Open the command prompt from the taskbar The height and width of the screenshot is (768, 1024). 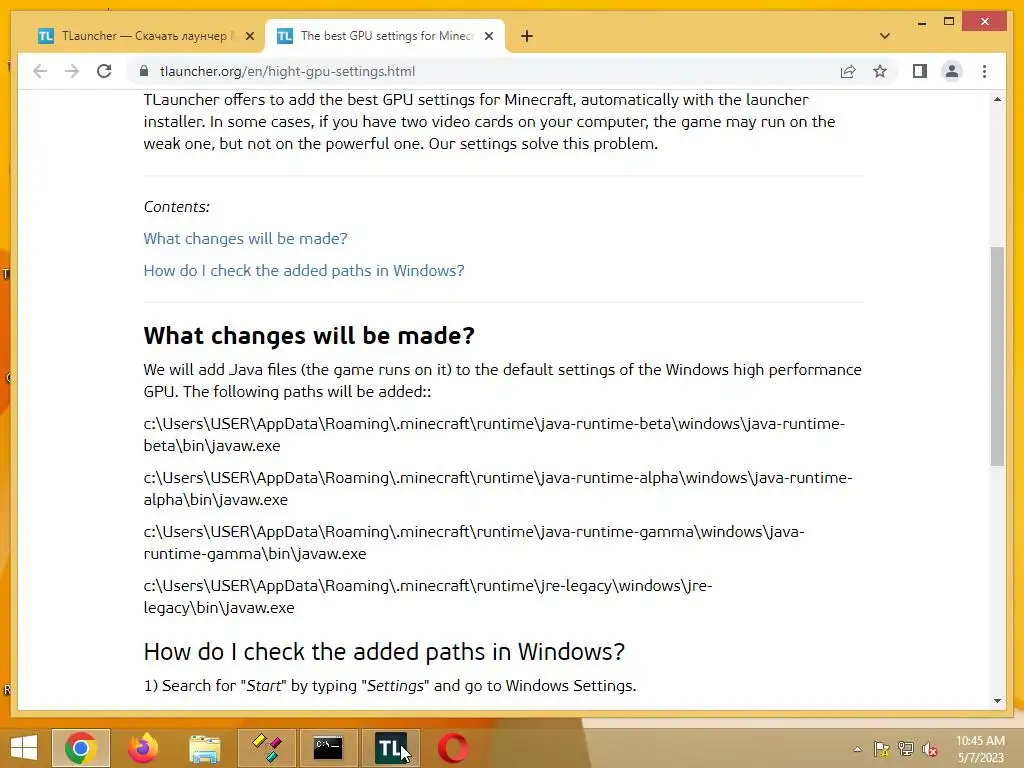(x=328, y=748)
